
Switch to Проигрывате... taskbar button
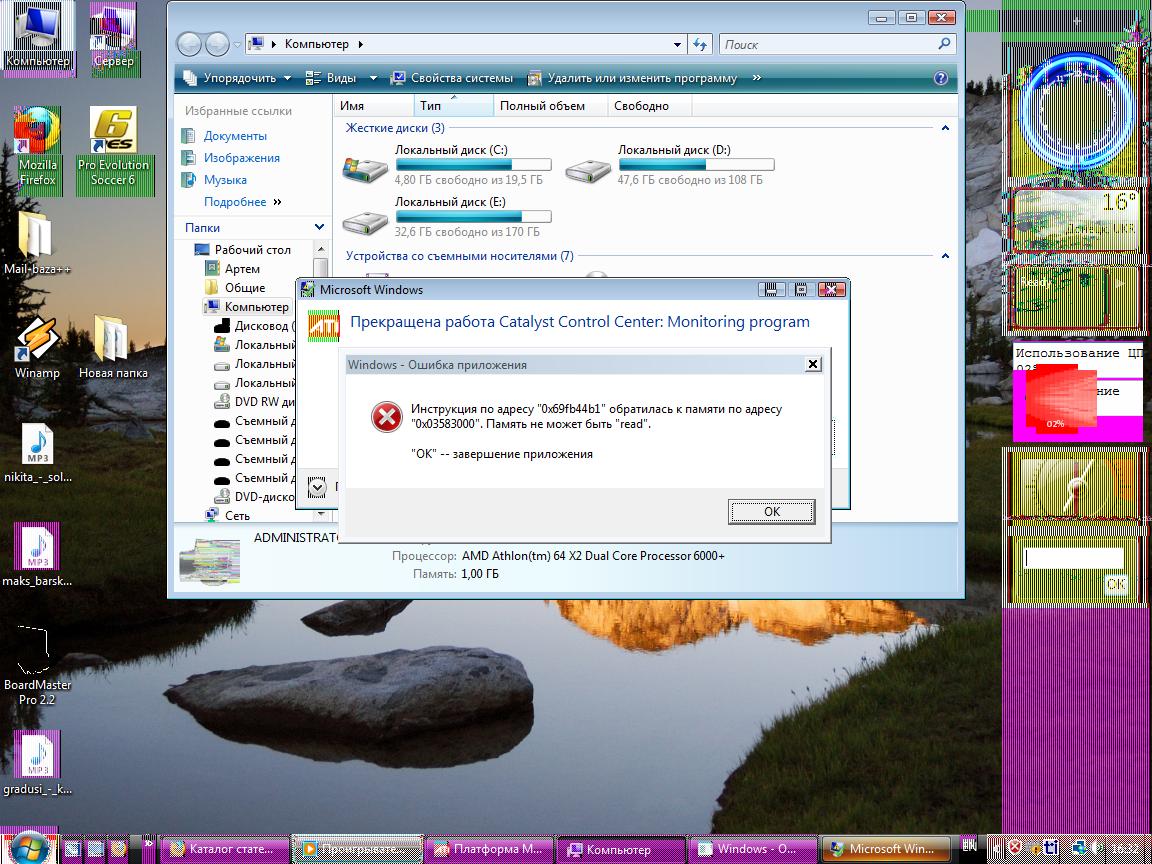pos(358,849)
